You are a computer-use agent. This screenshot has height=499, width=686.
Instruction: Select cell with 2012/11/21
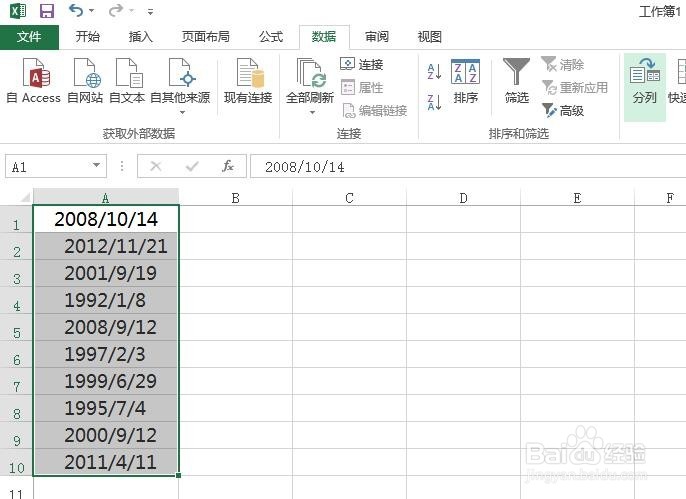click(106, 246)
